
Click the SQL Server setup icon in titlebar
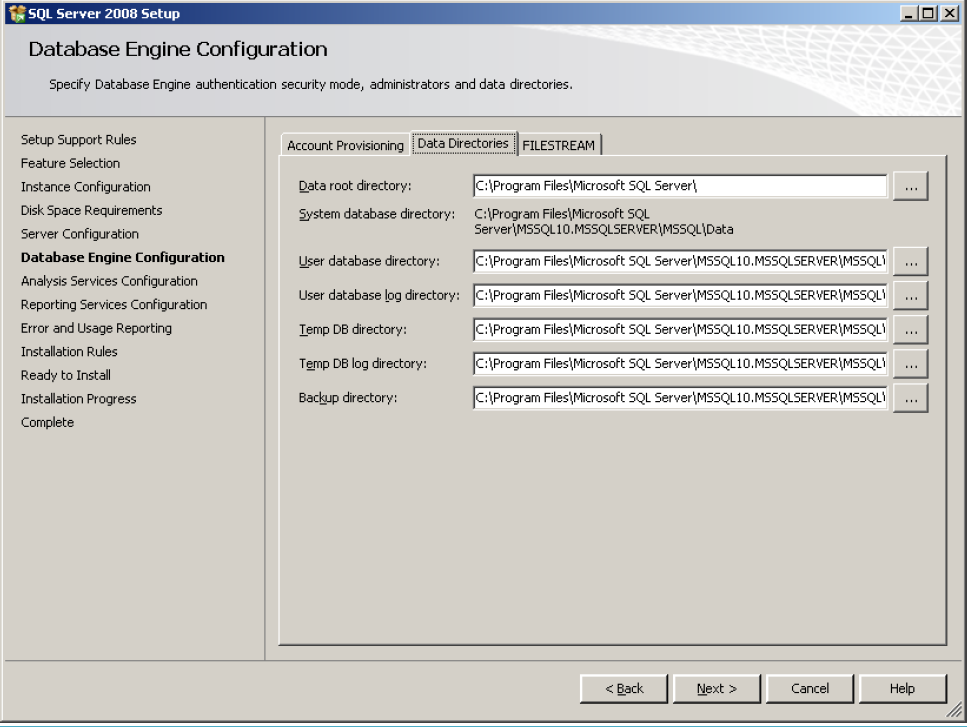coord(14,13)
